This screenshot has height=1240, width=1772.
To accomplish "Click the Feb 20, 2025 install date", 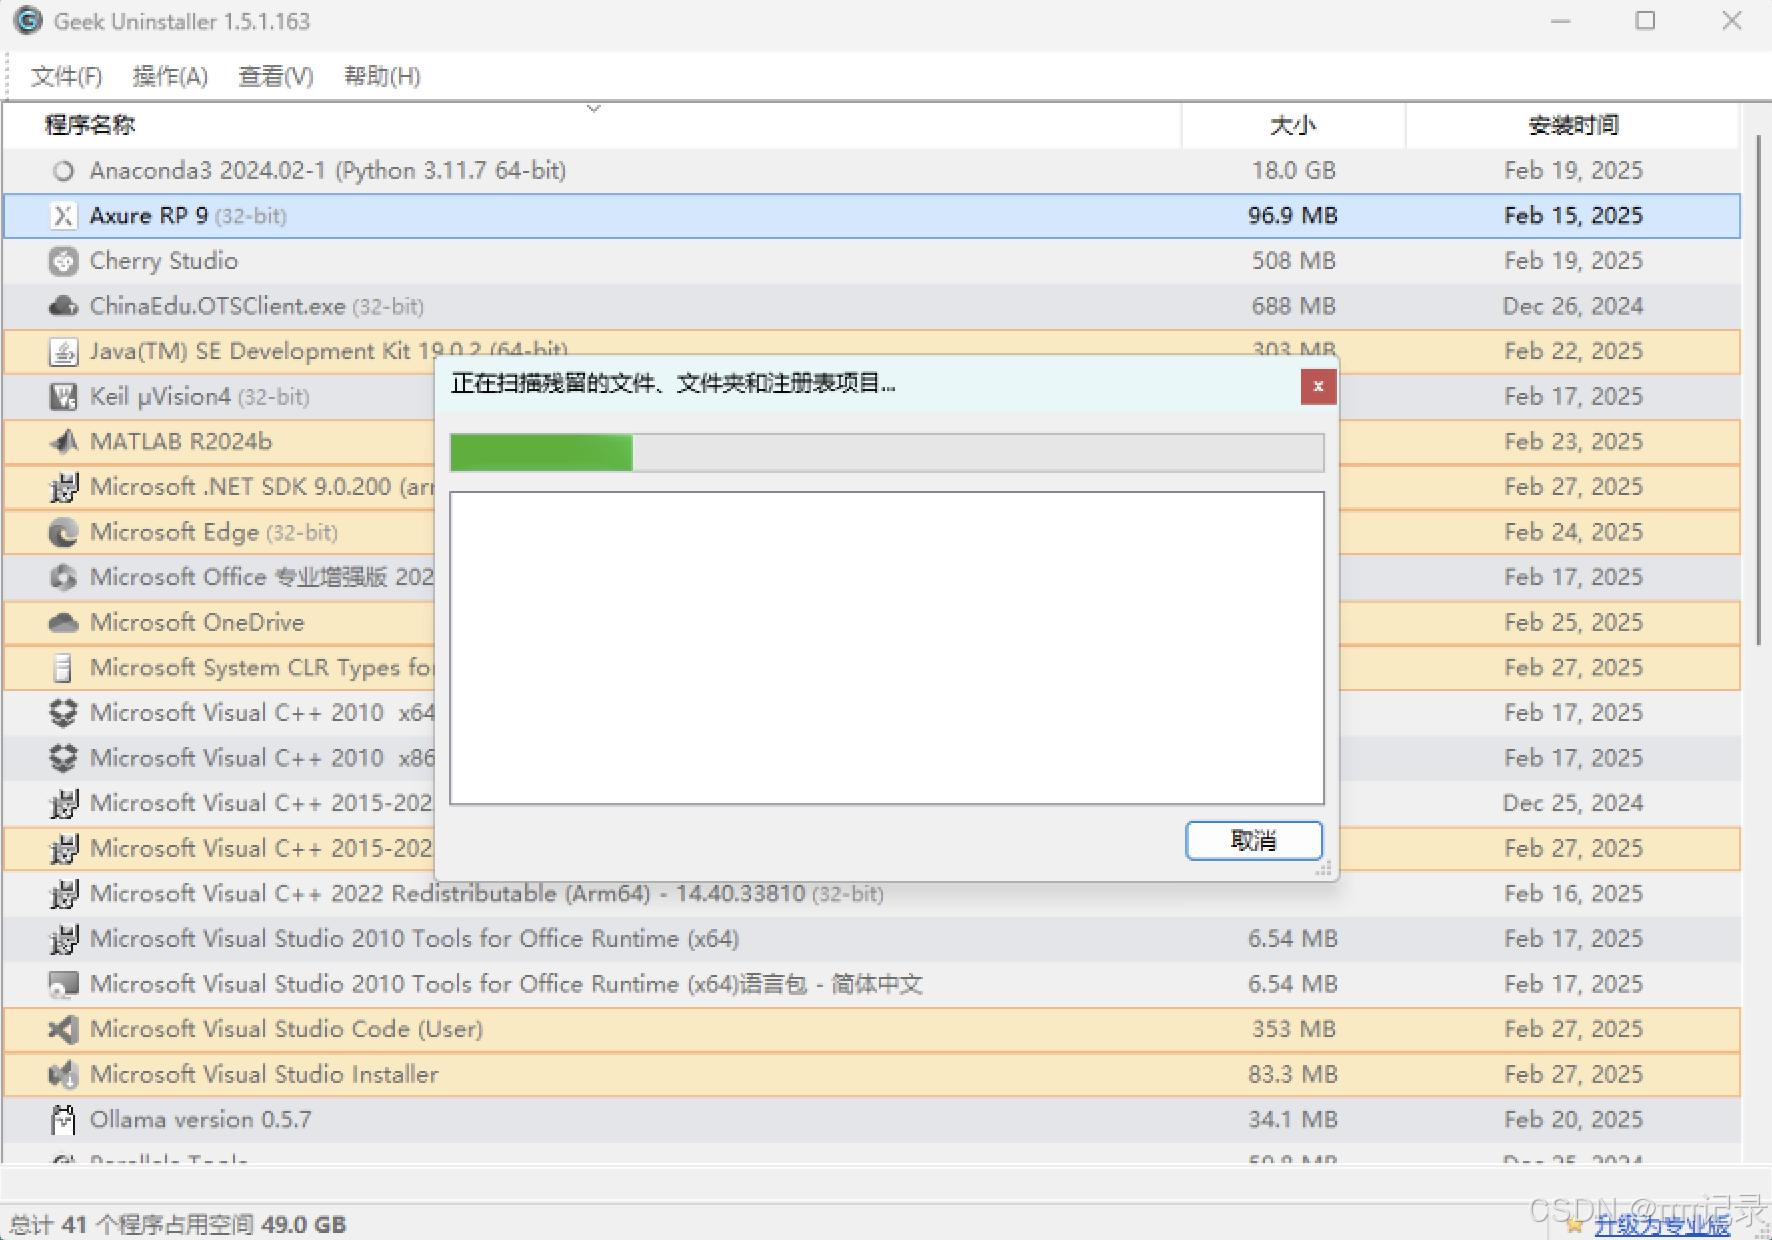I will pos(1573,1120).
